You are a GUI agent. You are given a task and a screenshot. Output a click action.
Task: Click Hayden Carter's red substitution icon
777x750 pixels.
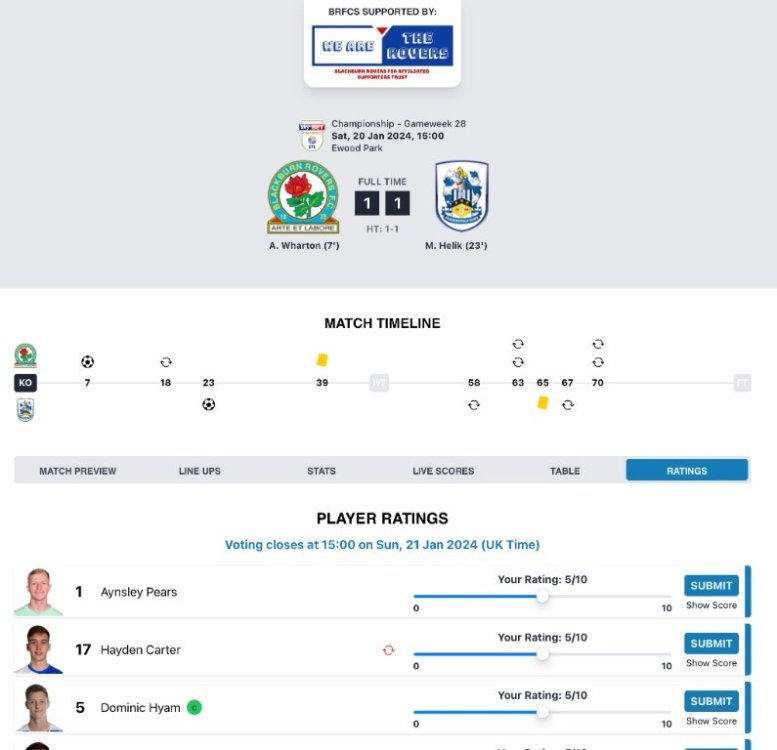point(388,650)
